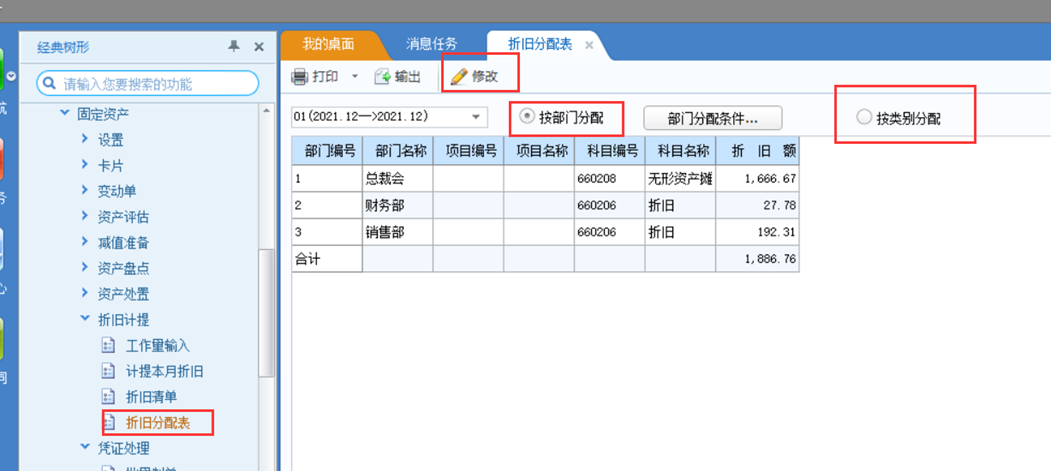1051x471 pixels.
Task: Switch to 我的桌面 tab
Action: click(328, 44)
